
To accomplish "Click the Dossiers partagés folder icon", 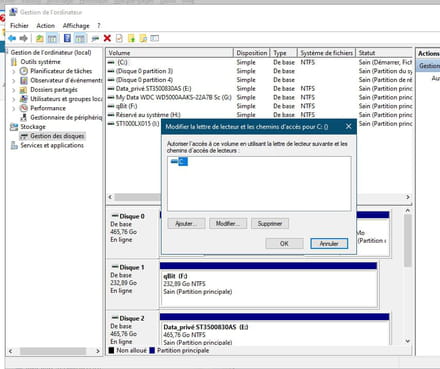I will [x=23, y=90].
